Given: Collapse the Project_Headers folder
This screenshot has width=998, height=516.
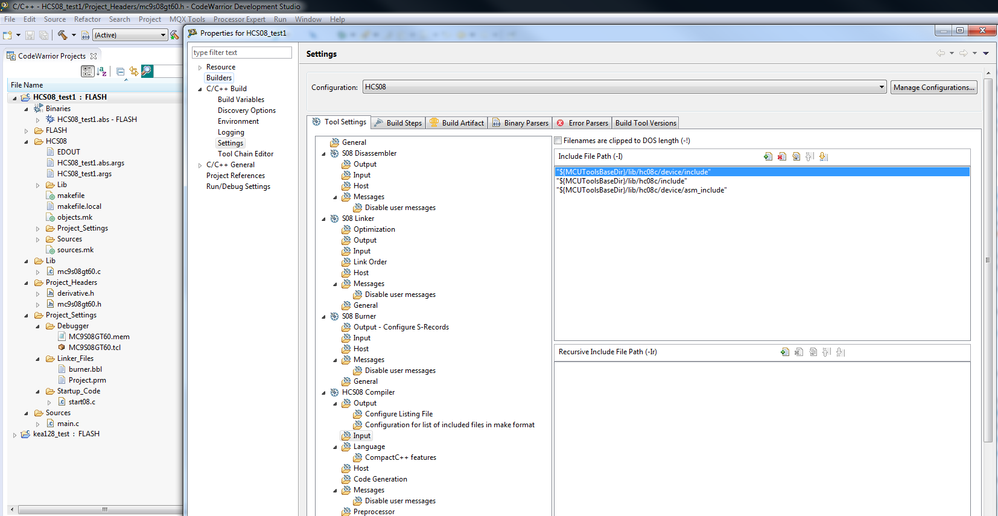Looking at the screenshot, I should coord(26,282).
